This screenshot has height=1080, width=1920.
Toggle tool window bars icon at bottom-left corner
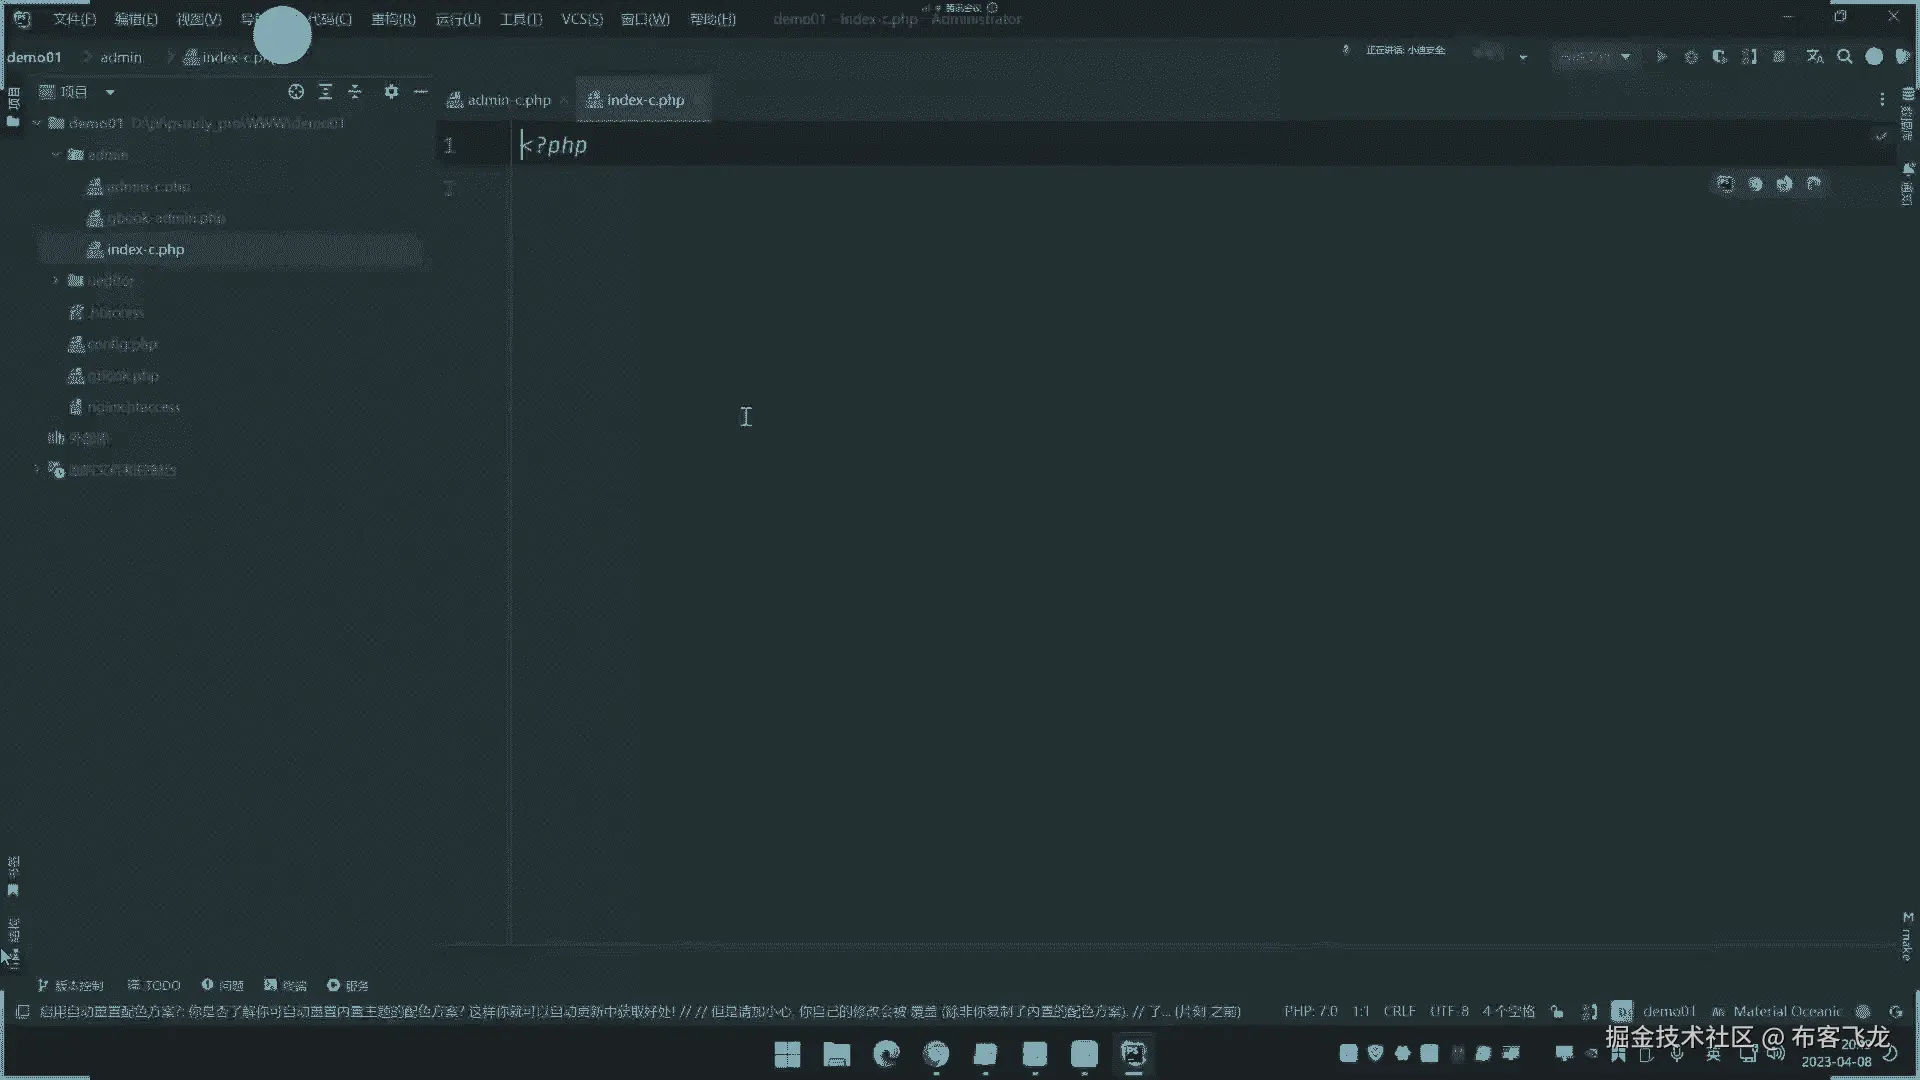22,1011
